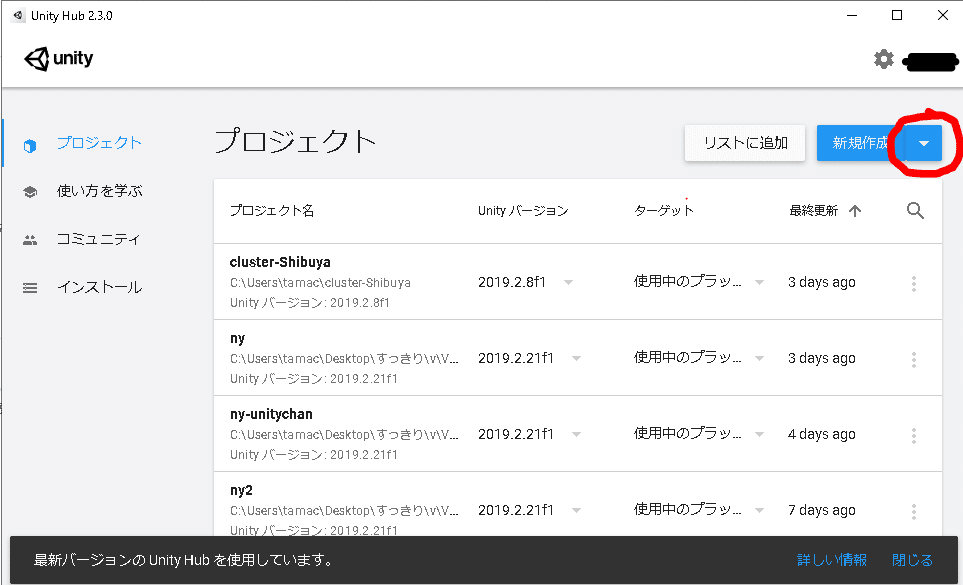Screen dimensions: 963x585
Task: Open target platform dropdown for ny project
Action: tap(760, 359)
